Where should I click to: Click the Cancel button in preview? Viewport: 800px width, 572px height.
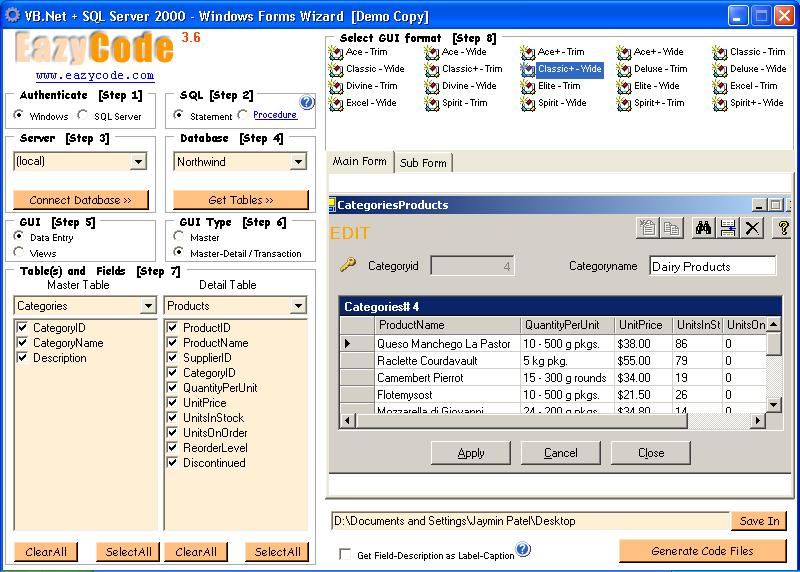(561, 453)
